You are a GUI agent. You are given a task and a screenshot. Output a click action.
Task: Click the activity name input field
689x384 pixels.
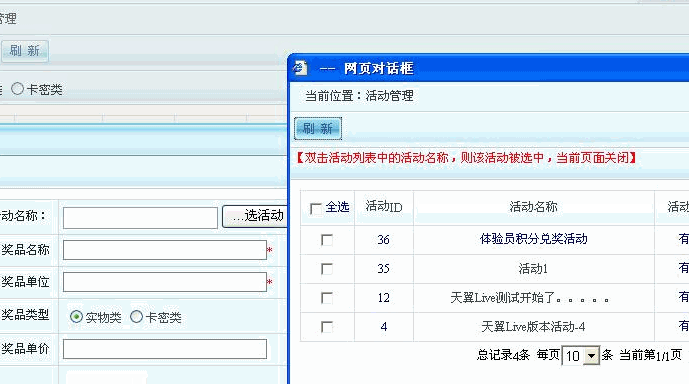[140, 218]
